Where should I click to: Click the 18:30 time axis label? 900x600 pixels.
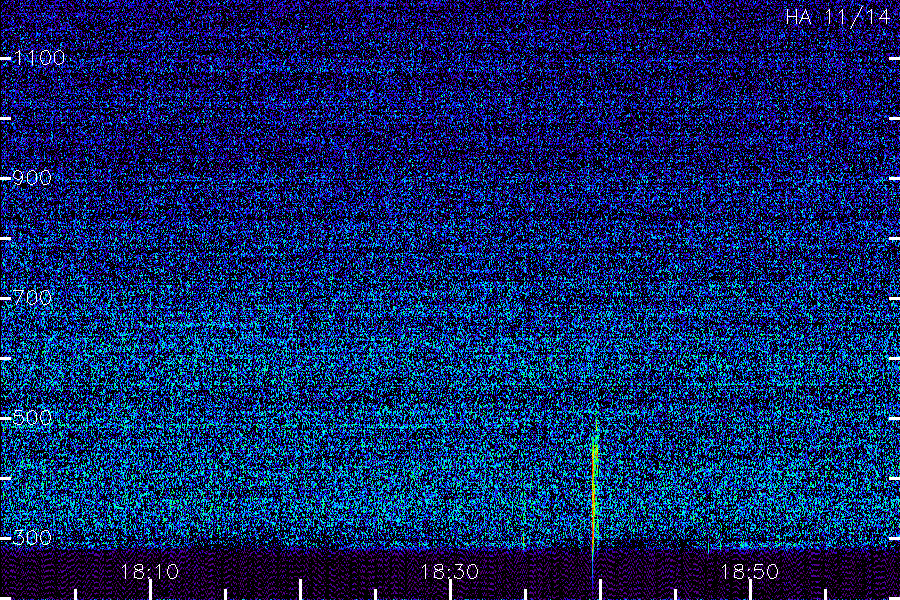pyautogui.click(x=449, y=572)
